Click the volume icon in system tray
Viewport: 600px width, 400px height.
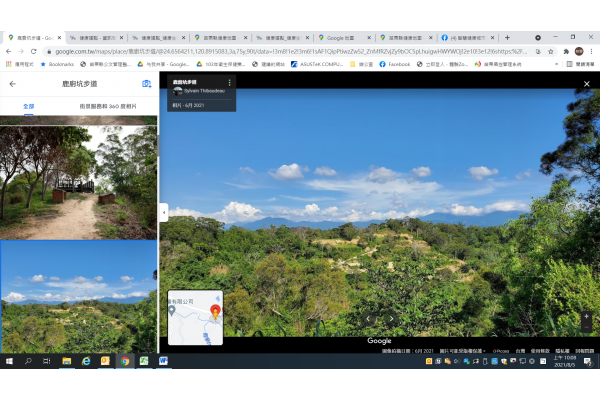tap(457, 361)
